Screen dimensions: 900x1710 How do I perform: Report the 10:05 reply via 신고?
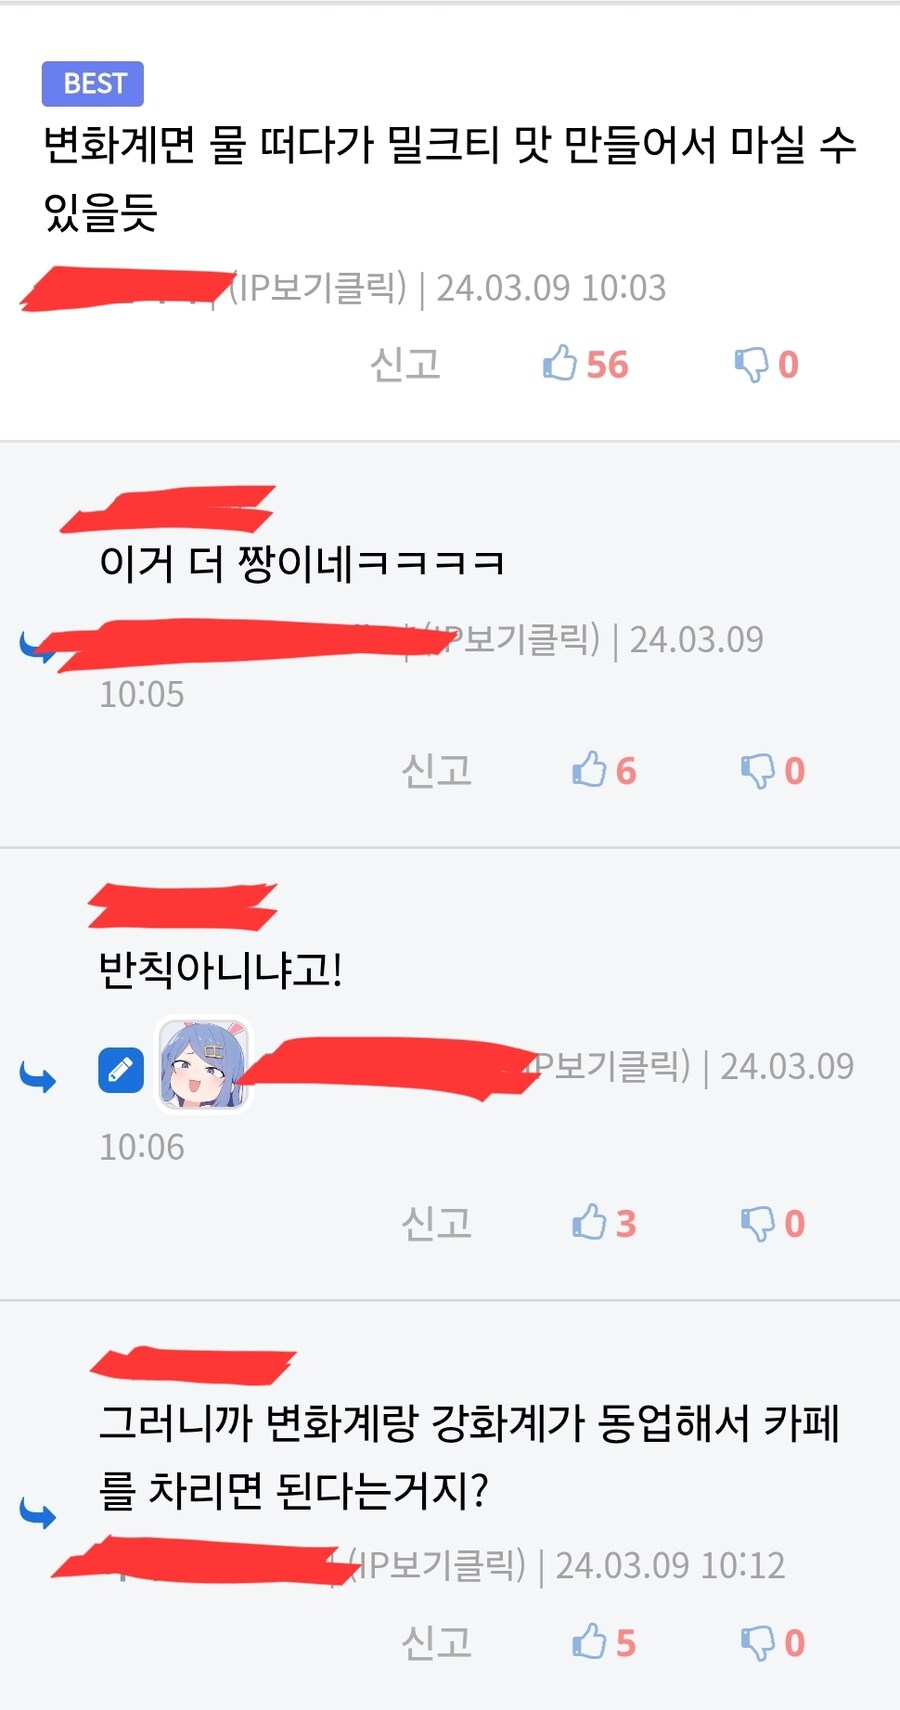tap(436, 770)
